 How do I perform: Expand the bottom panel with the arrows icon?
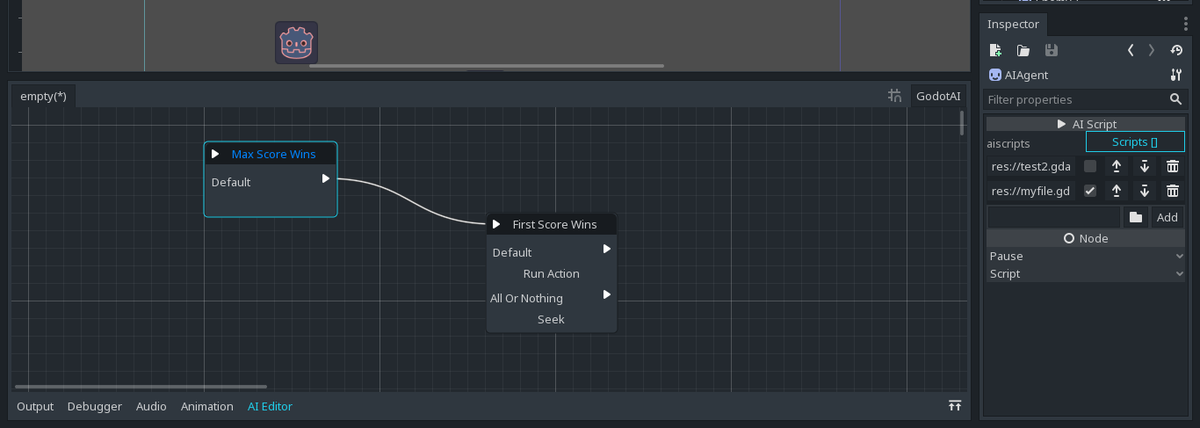[955, 406]
